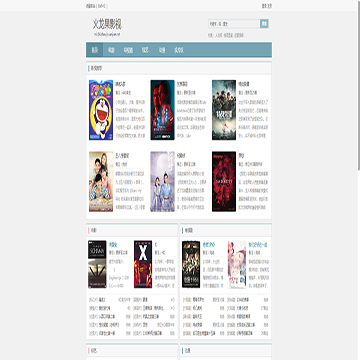This screenshot has height=360, width=360.
Task: Open the gold-on-black drama poster in TV section
Action: 191,264
